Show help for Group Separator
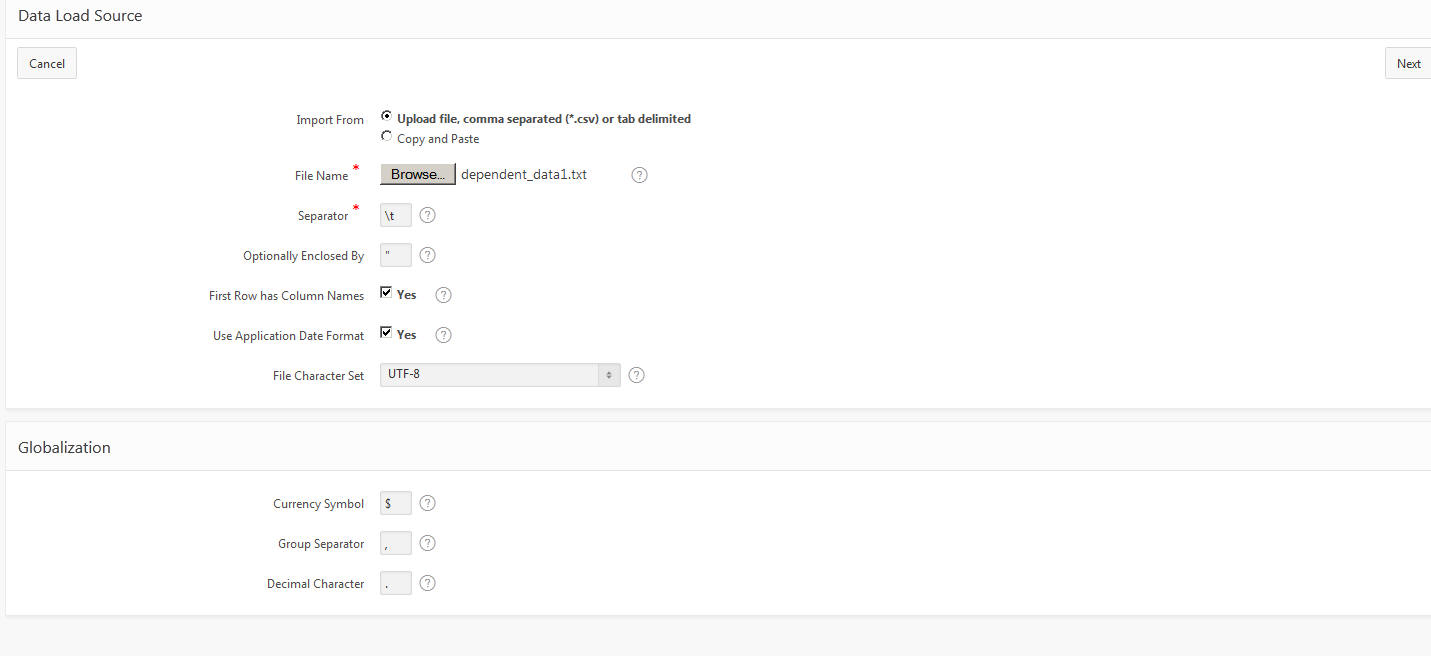 (x=428, y=543)
